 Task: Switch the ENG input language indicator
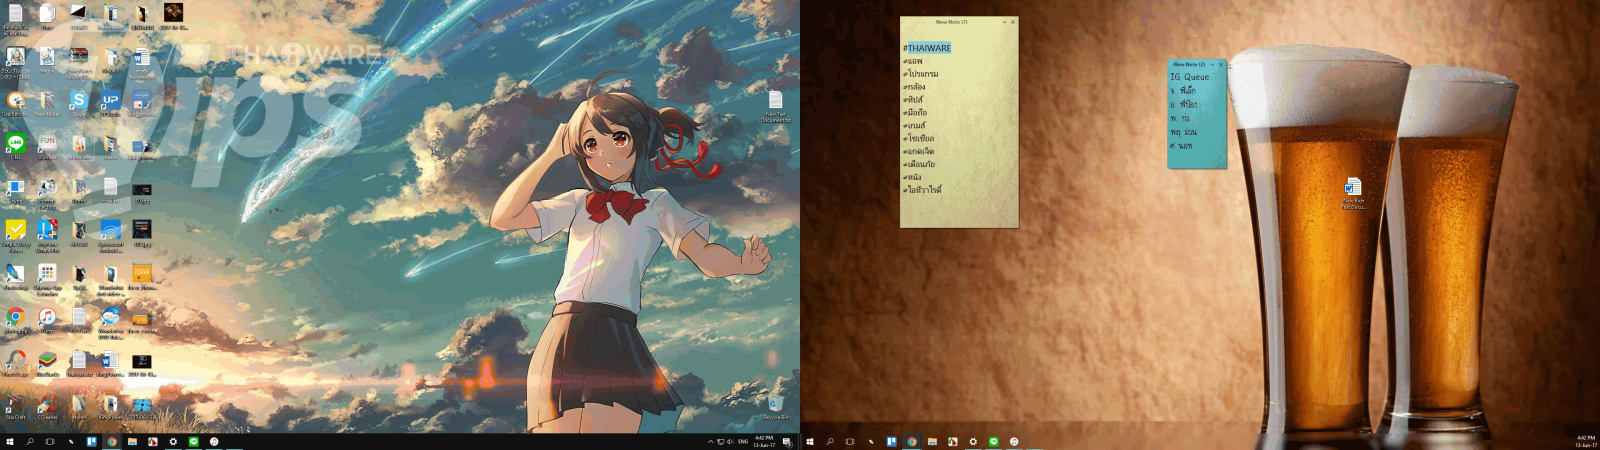(743, 442)
